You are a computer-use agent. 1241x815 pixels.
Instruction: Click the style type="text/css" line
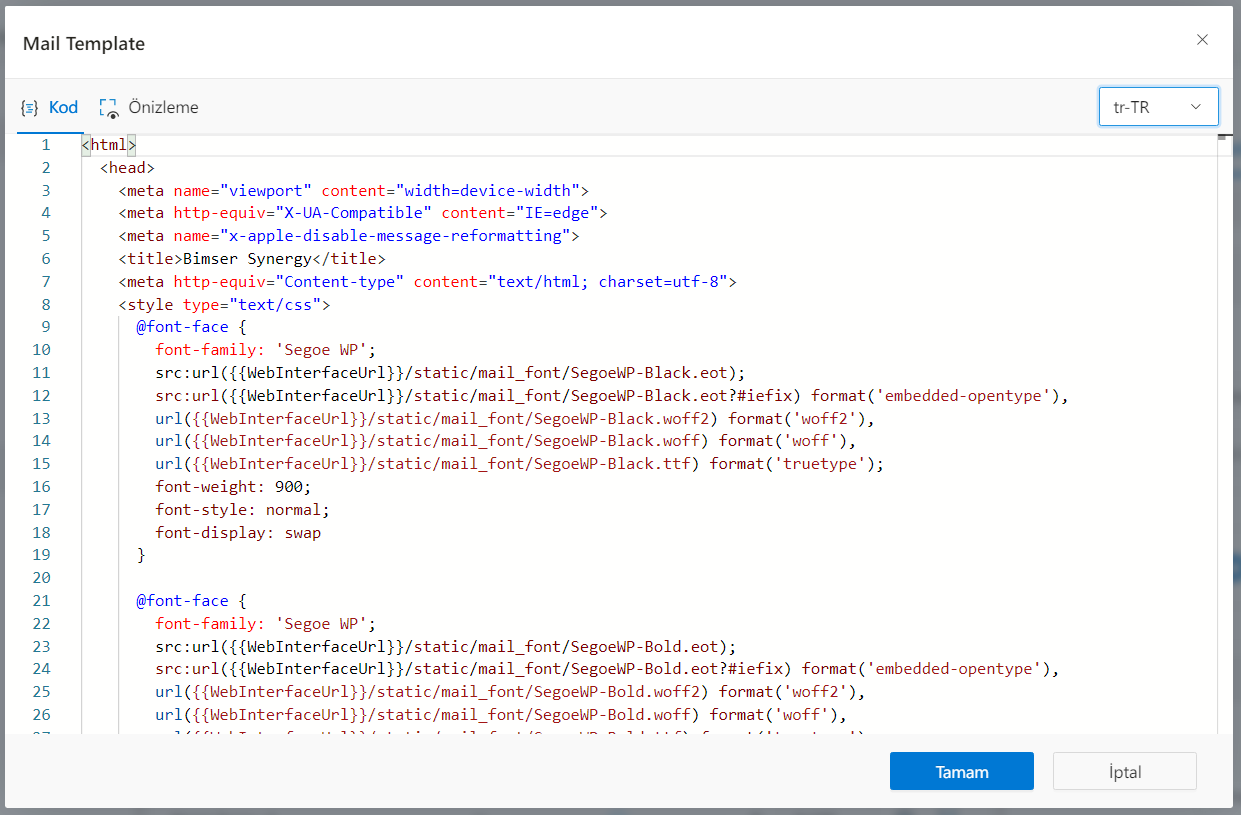coord(223,305)
